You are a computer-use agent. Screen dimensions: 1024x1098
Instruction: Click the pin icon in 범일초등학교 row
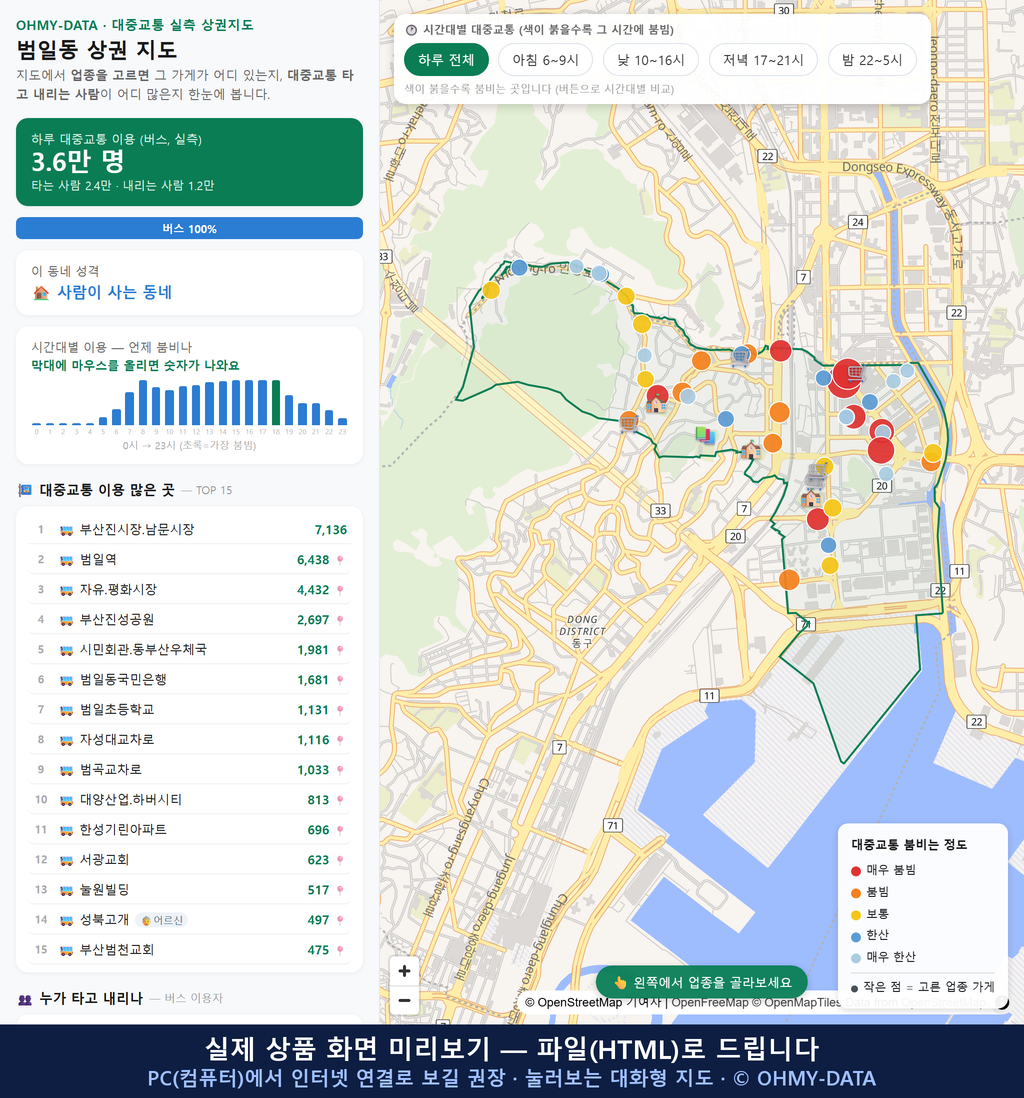coord(340,710)
